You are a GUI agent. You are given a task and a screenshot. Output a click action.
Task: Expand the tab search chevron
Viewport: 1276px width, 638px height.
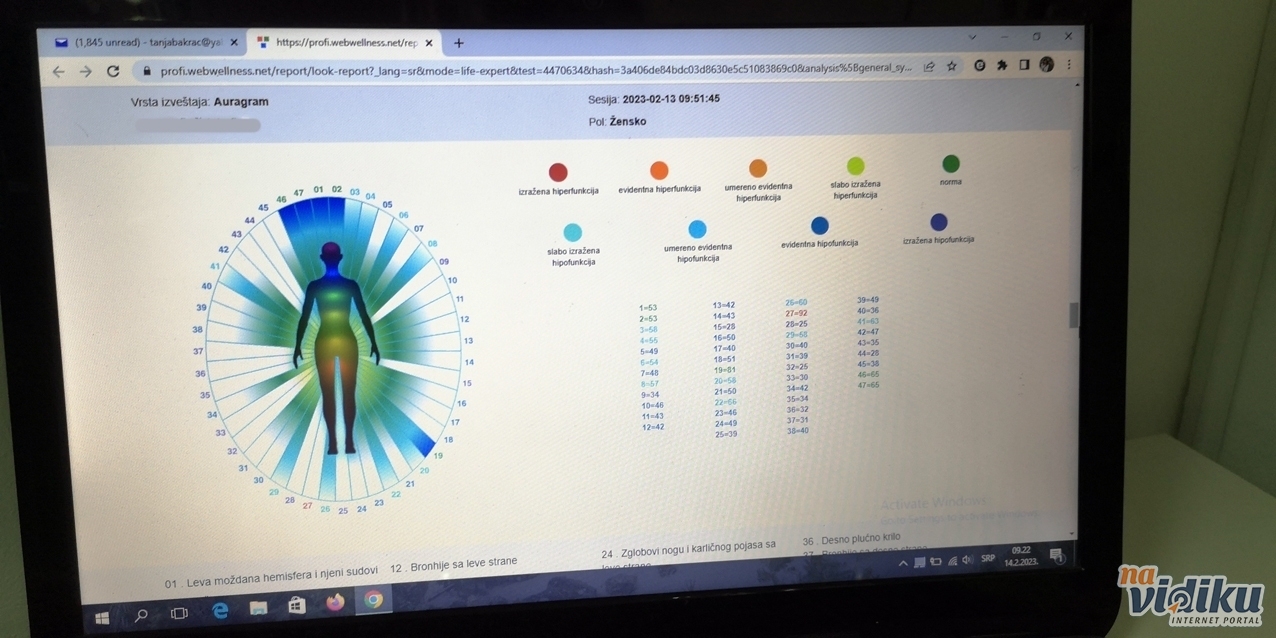click(x=972, y=37)
